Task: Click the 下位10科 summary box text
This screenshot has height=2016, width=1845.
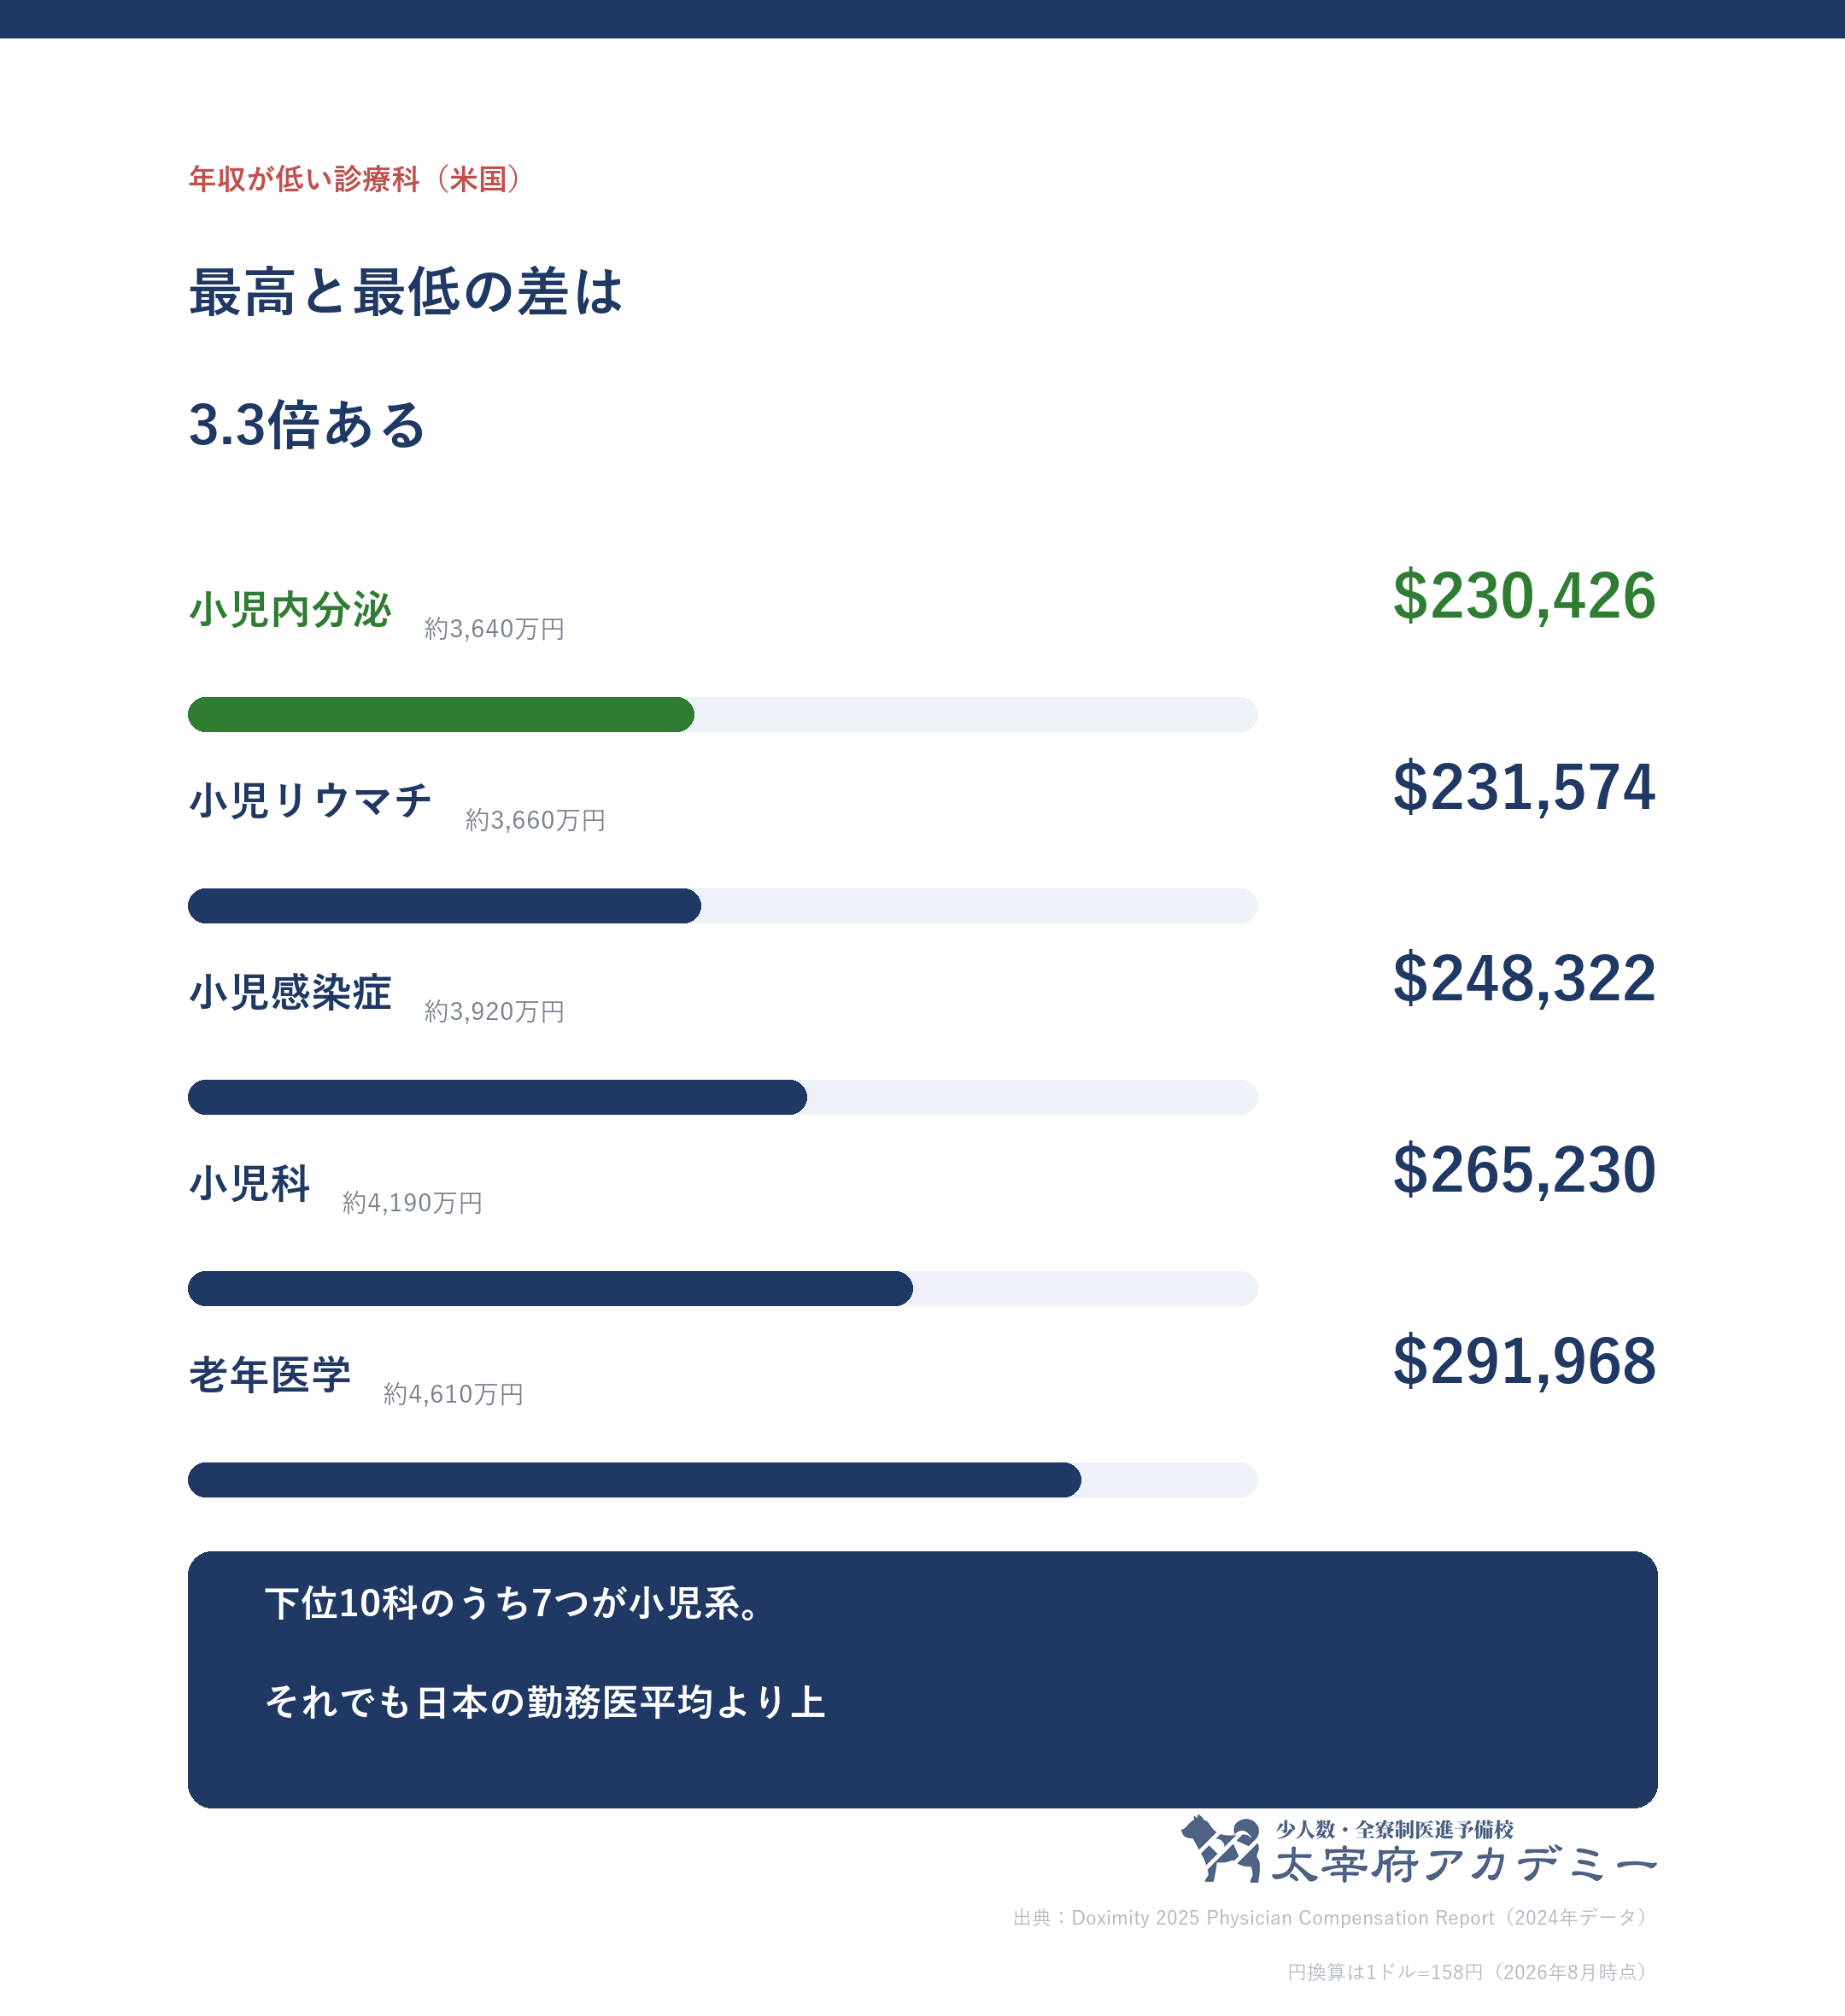Action: click(545, 1652)
